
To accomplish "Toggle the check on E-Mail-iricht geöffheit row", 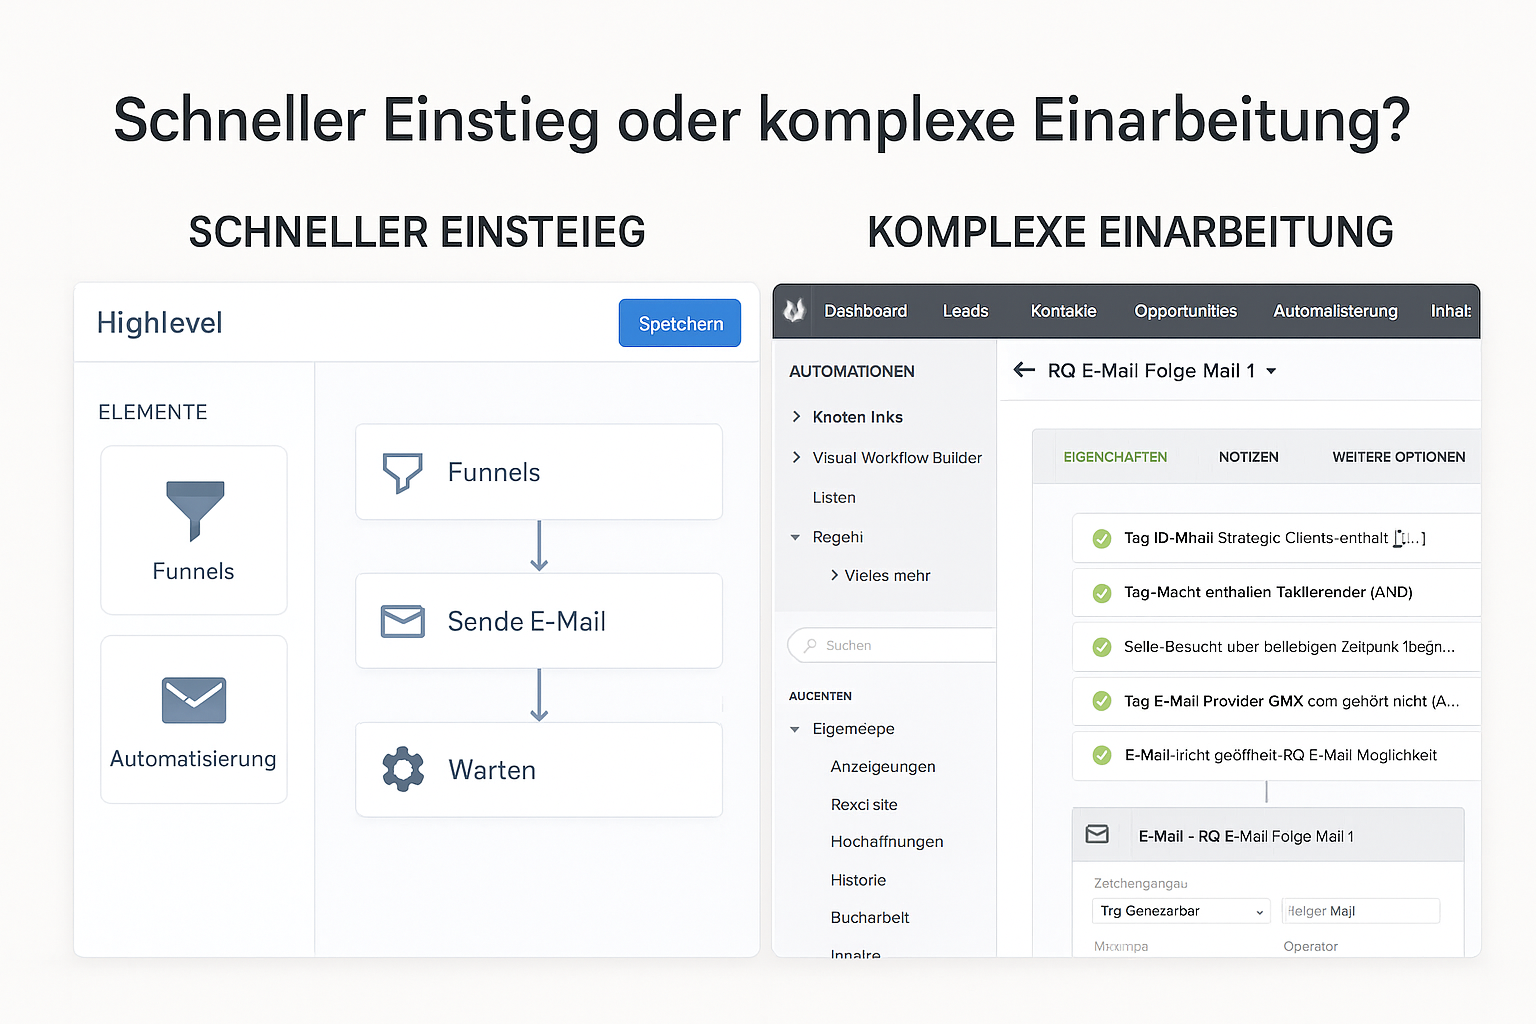I will point(1102,755).
